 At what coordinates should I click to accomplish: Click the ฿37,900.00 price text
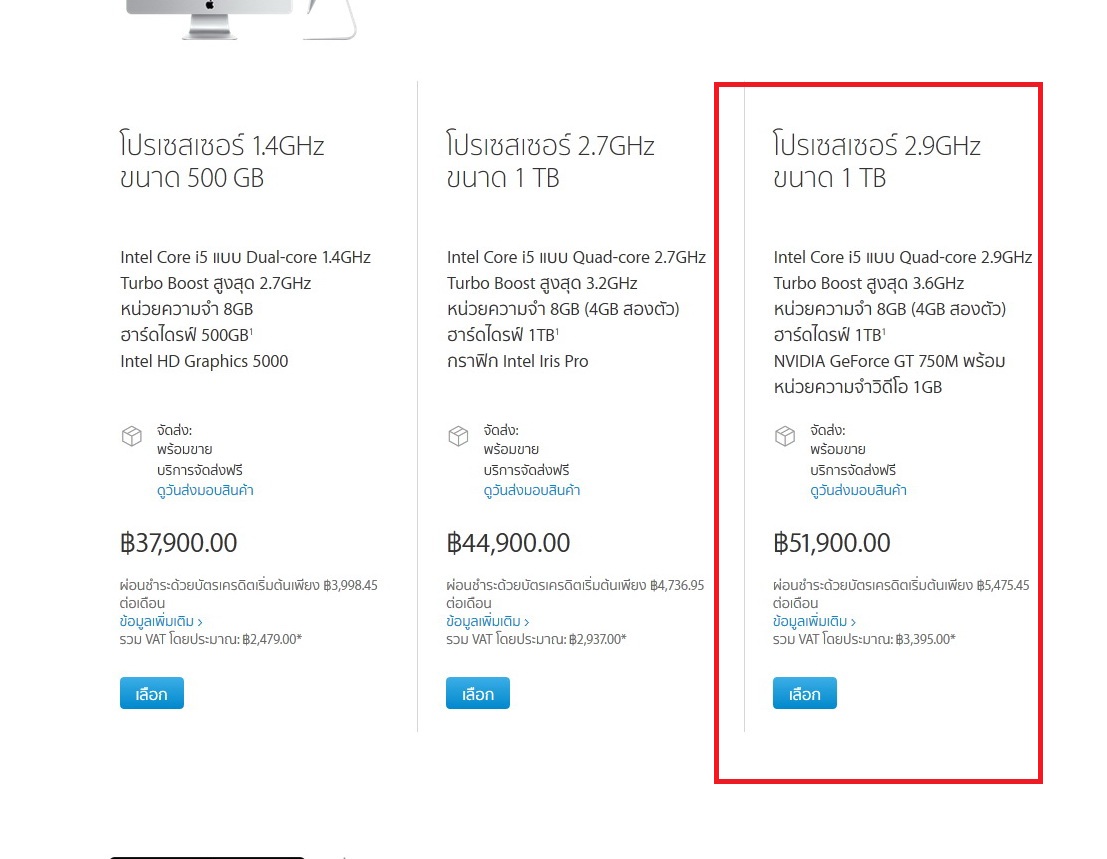(178, 543)
